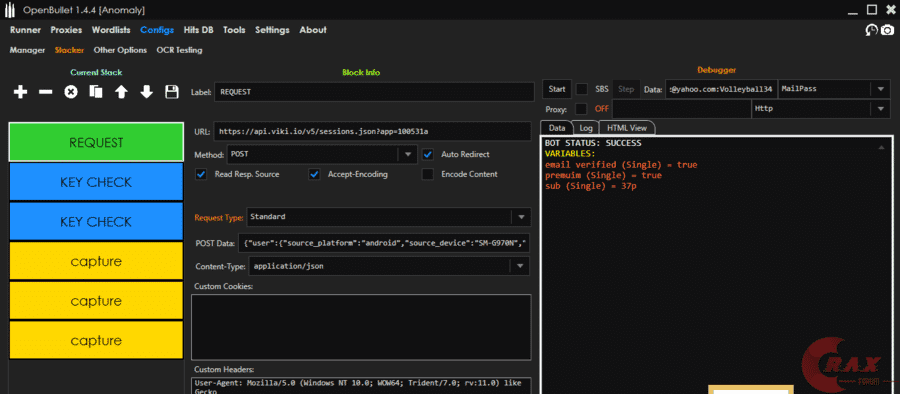Click the URL input field
This screenshot has width=900, height=394.
point(373,132)
